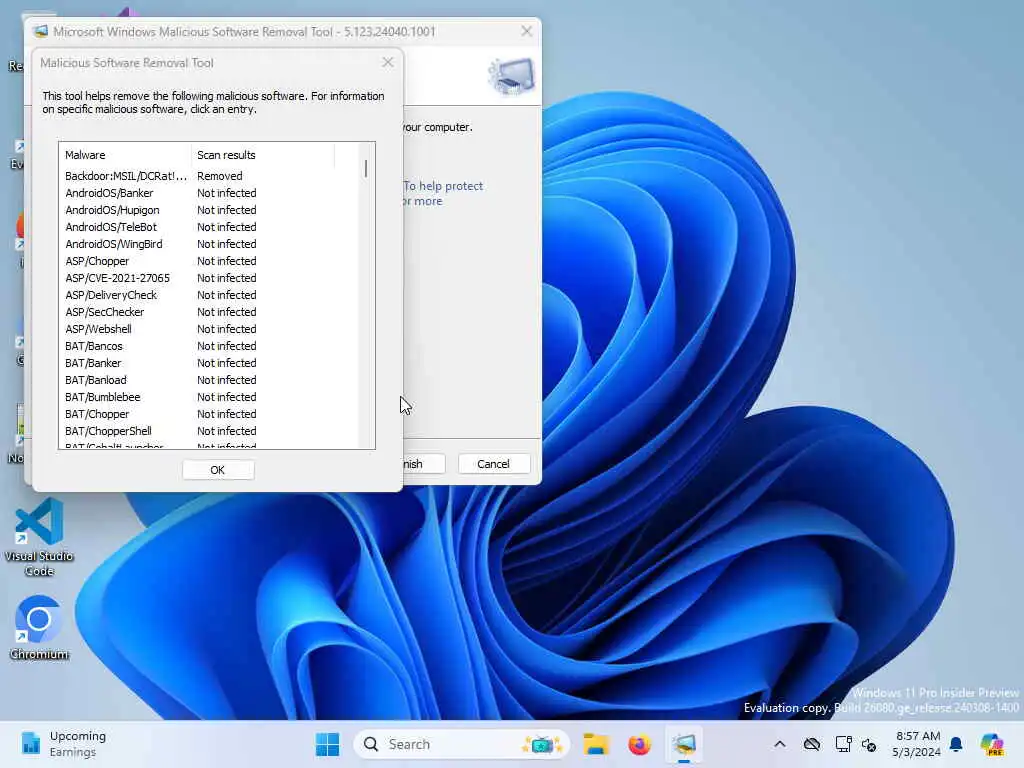Viewport: 1024px width, 768px height.
Task: Open notifications bell icon
Action: tap(956, 744)
